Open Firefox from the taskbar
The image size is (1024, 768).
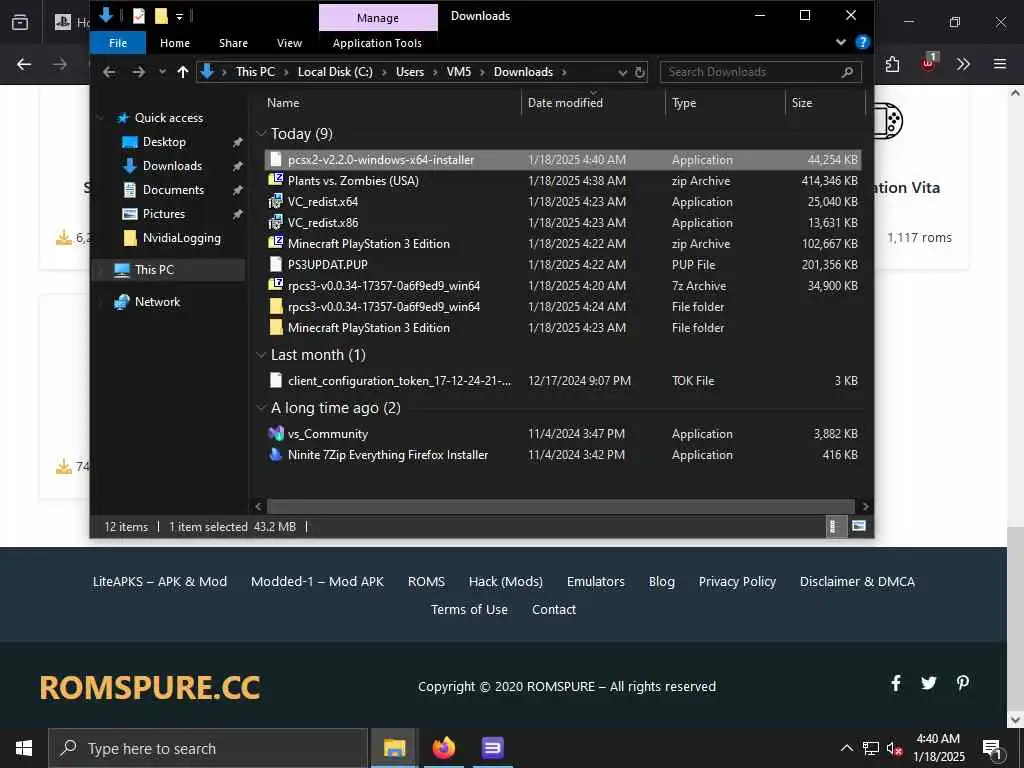tap(443, 748)
